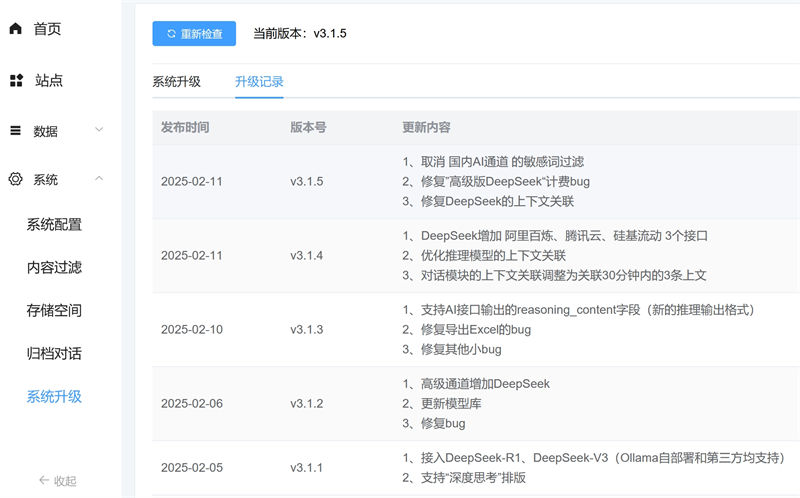This screenshot has height=498, width=800.
Task: Click the 2025-02-11 date in v3.1.4 row
Action: (192, 256)
